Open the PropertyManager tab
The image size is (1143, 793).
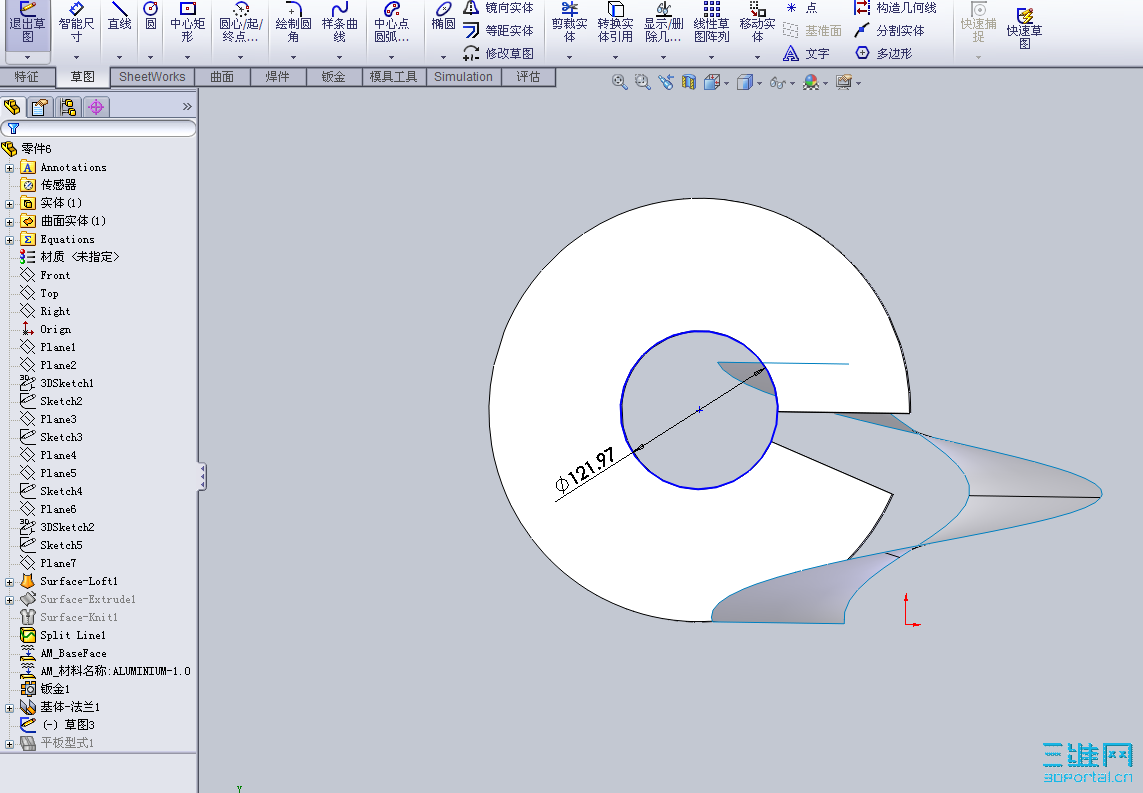click(39, 107)
